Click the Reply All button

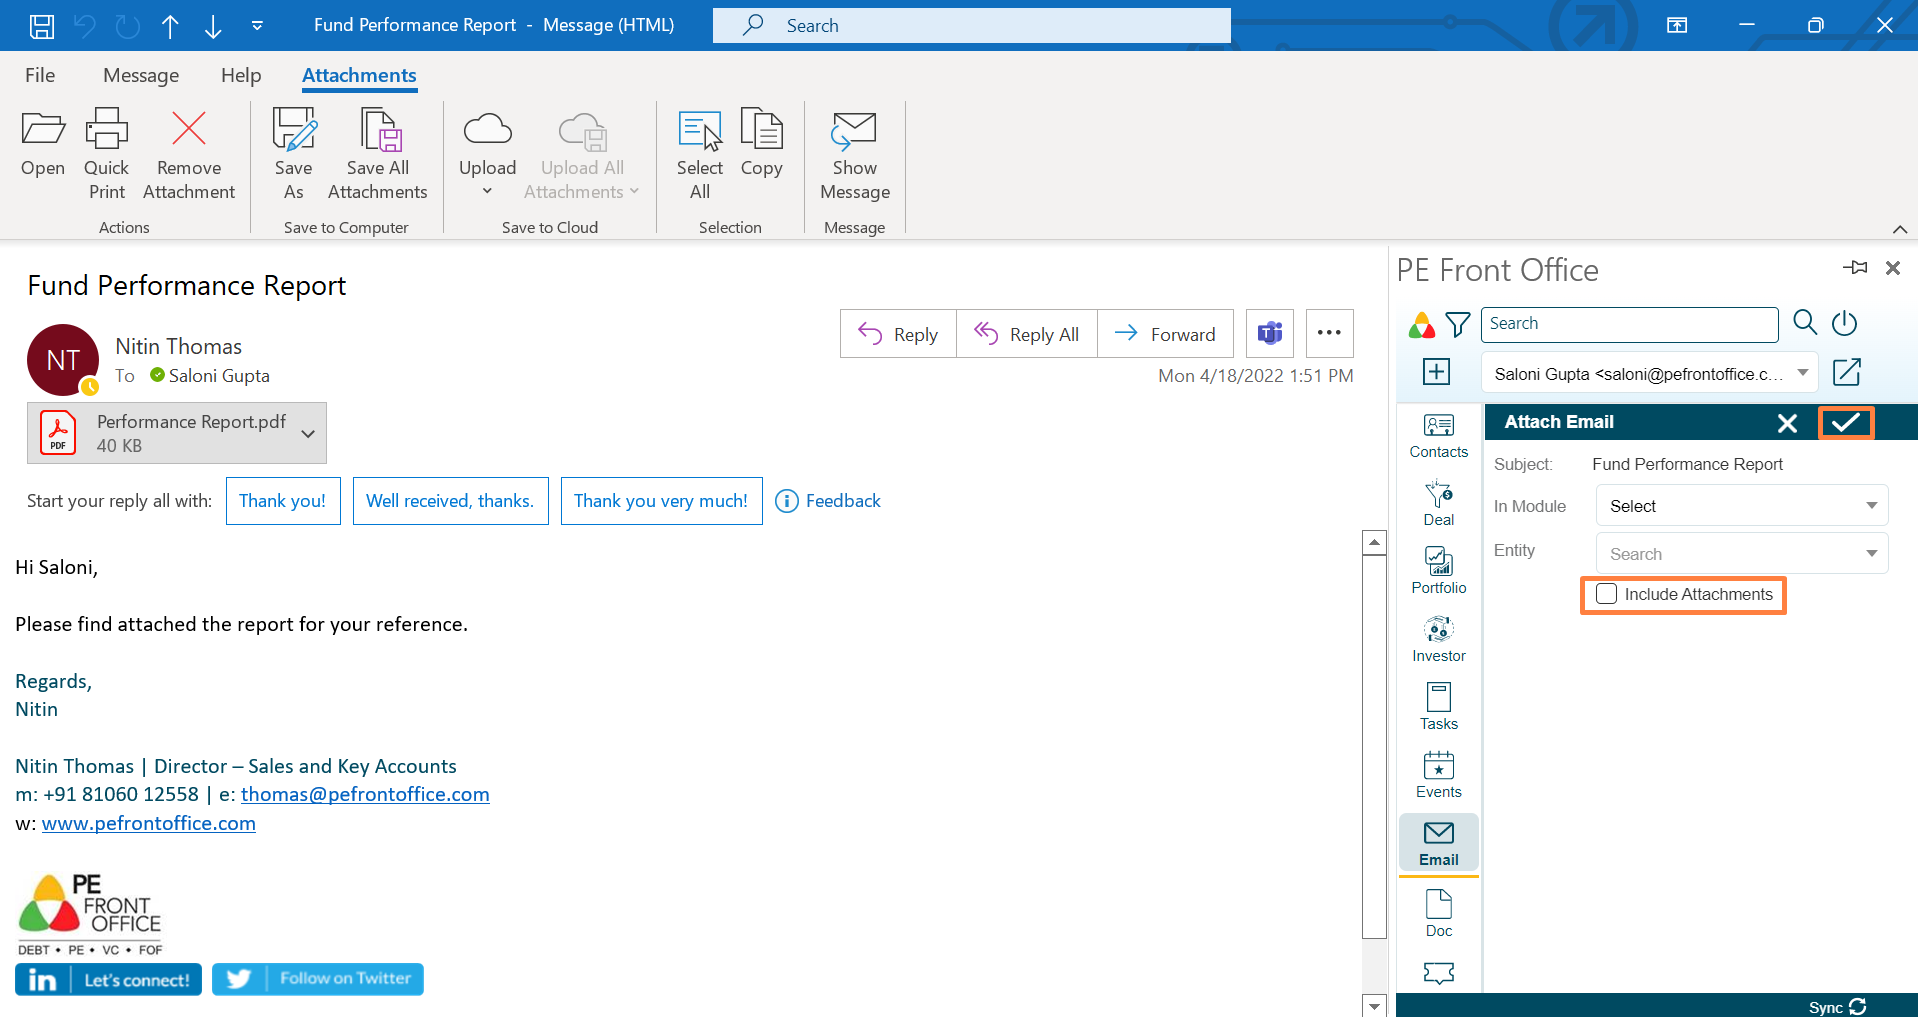[1027, 334]
